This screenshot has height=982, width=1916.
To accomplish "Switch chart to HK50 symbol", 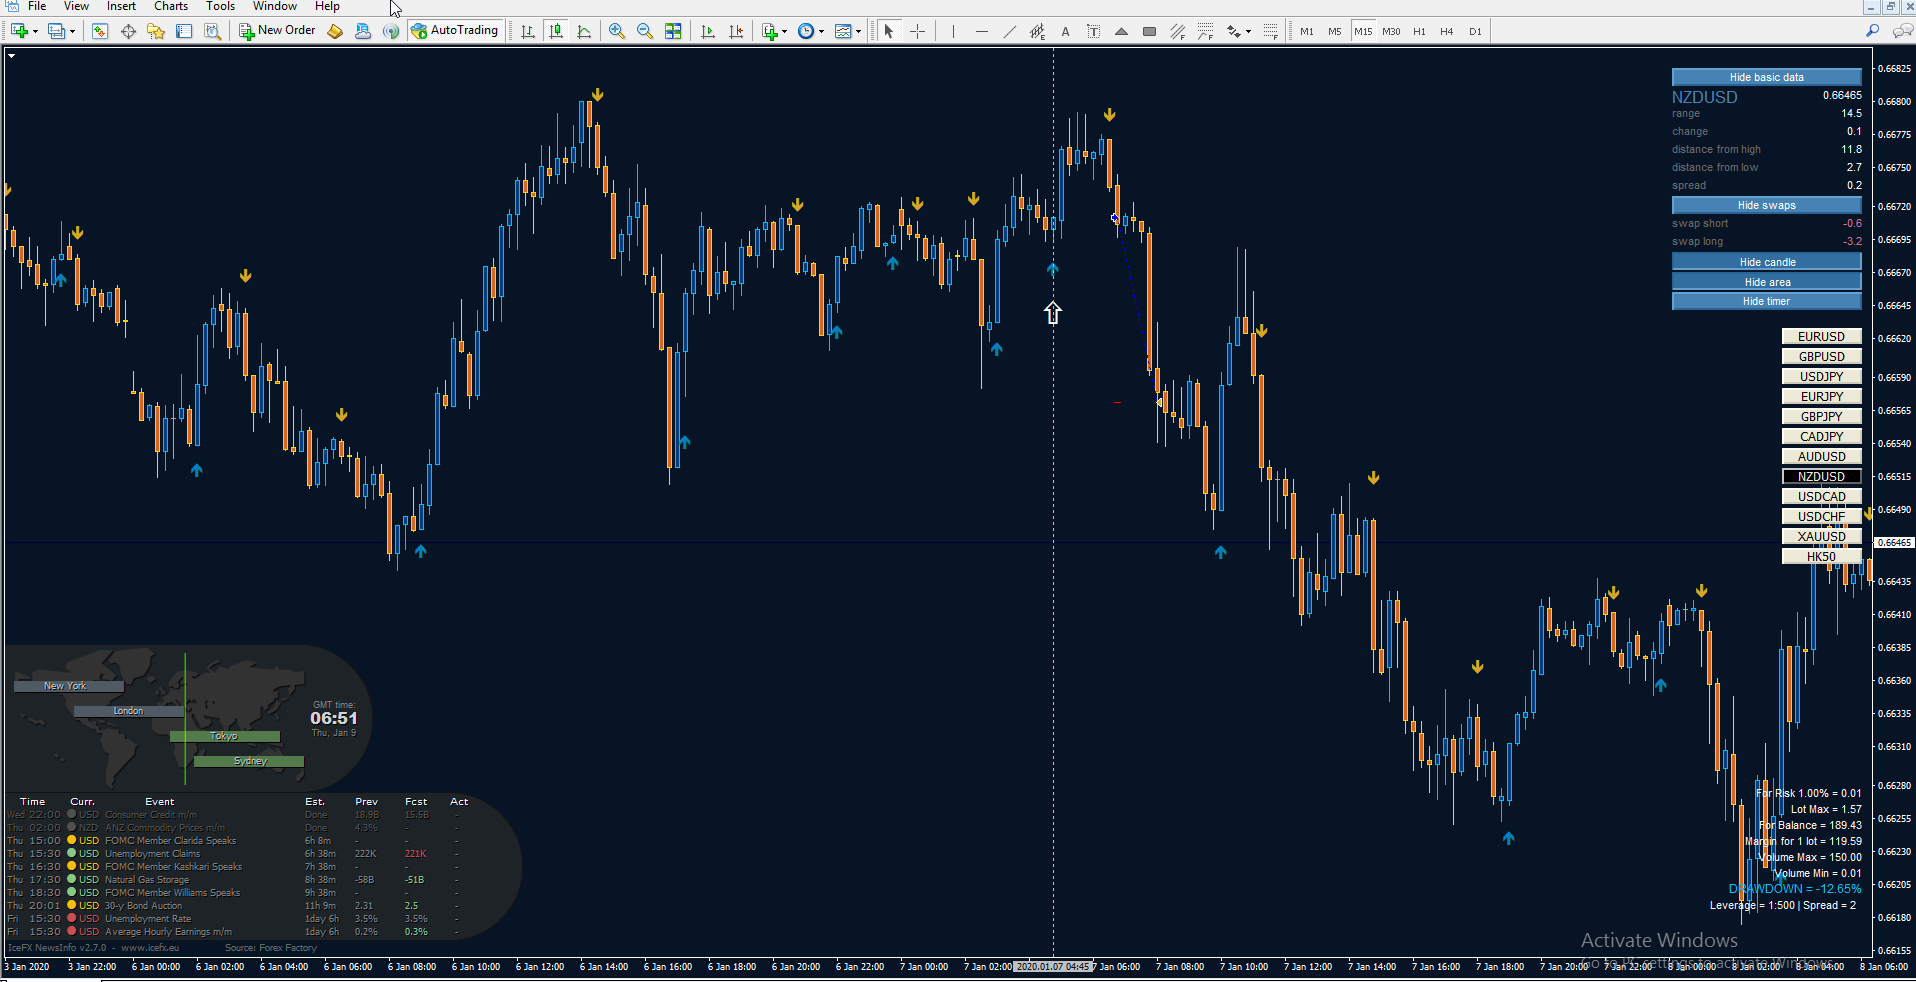I will [x=1821, y=557].
